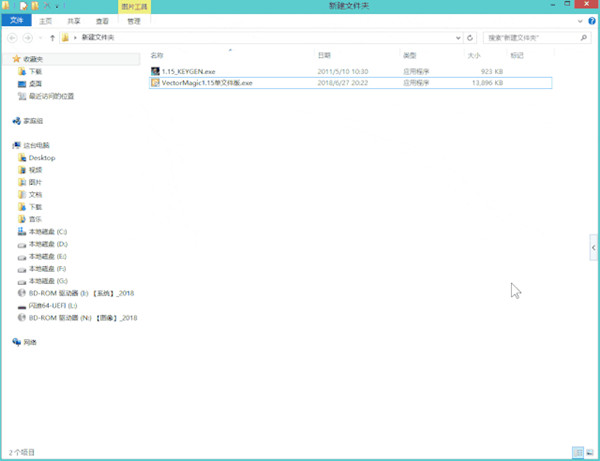Open the 文件 menu
The image size is (600, 461).
[x=15, y=19]
